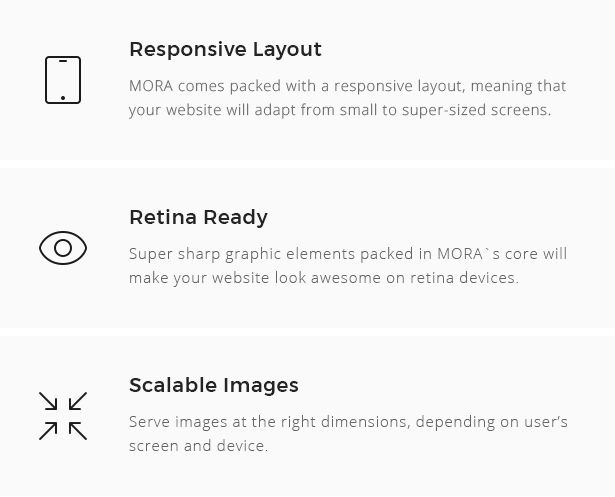This screenshot has height=497, width=615.
Task: Click the Serve images description text
Action: click(x=348, y=433)
